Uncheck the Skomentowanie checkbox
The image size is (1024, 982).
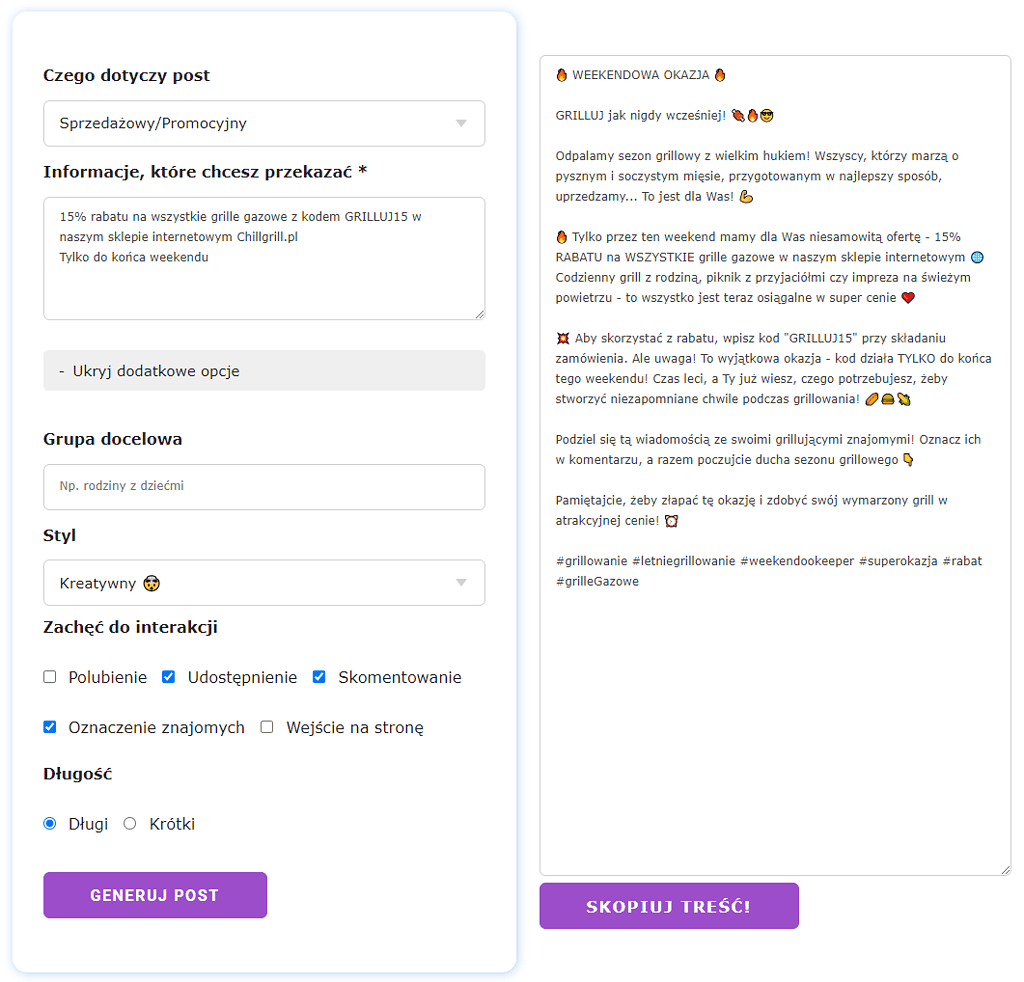319,677
